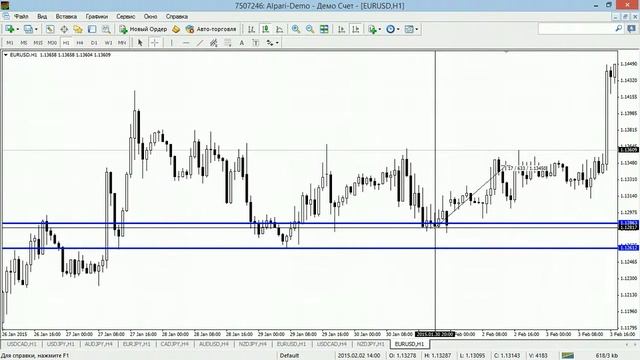Select the D1 timeframe

[x=94, y=42]
